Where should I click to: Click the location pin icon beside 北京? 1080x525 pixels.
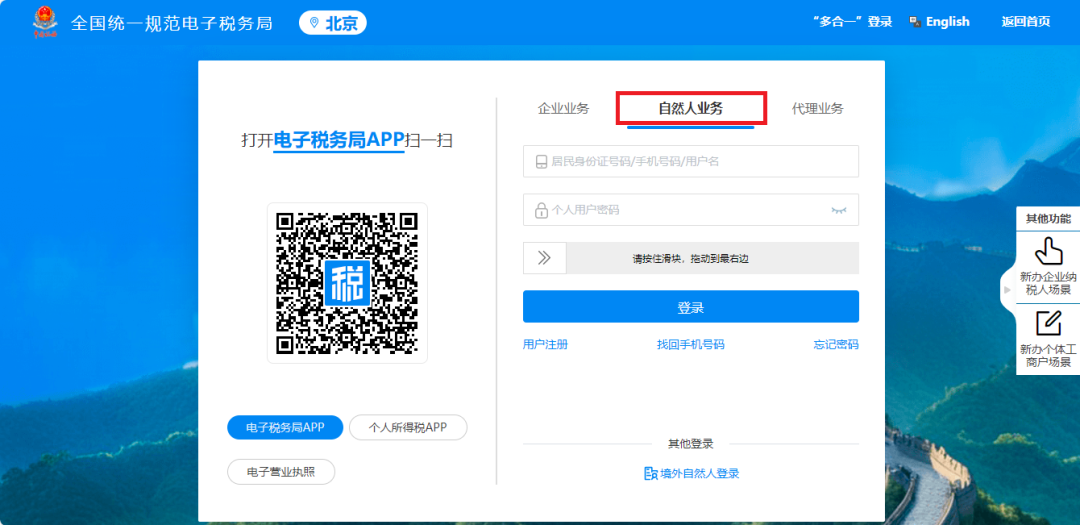click(x=315, y=23)
